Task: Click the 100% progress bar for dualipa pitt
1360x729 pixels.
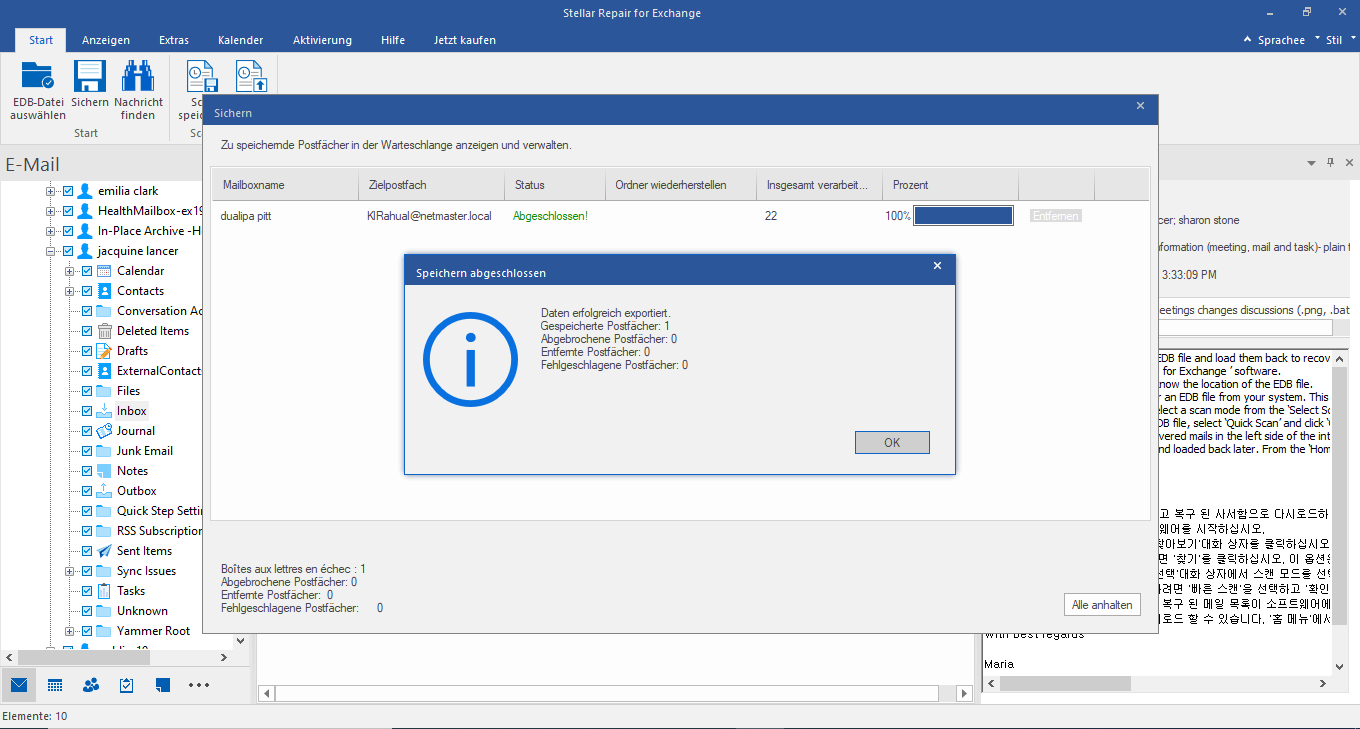Action: [963, 216]
